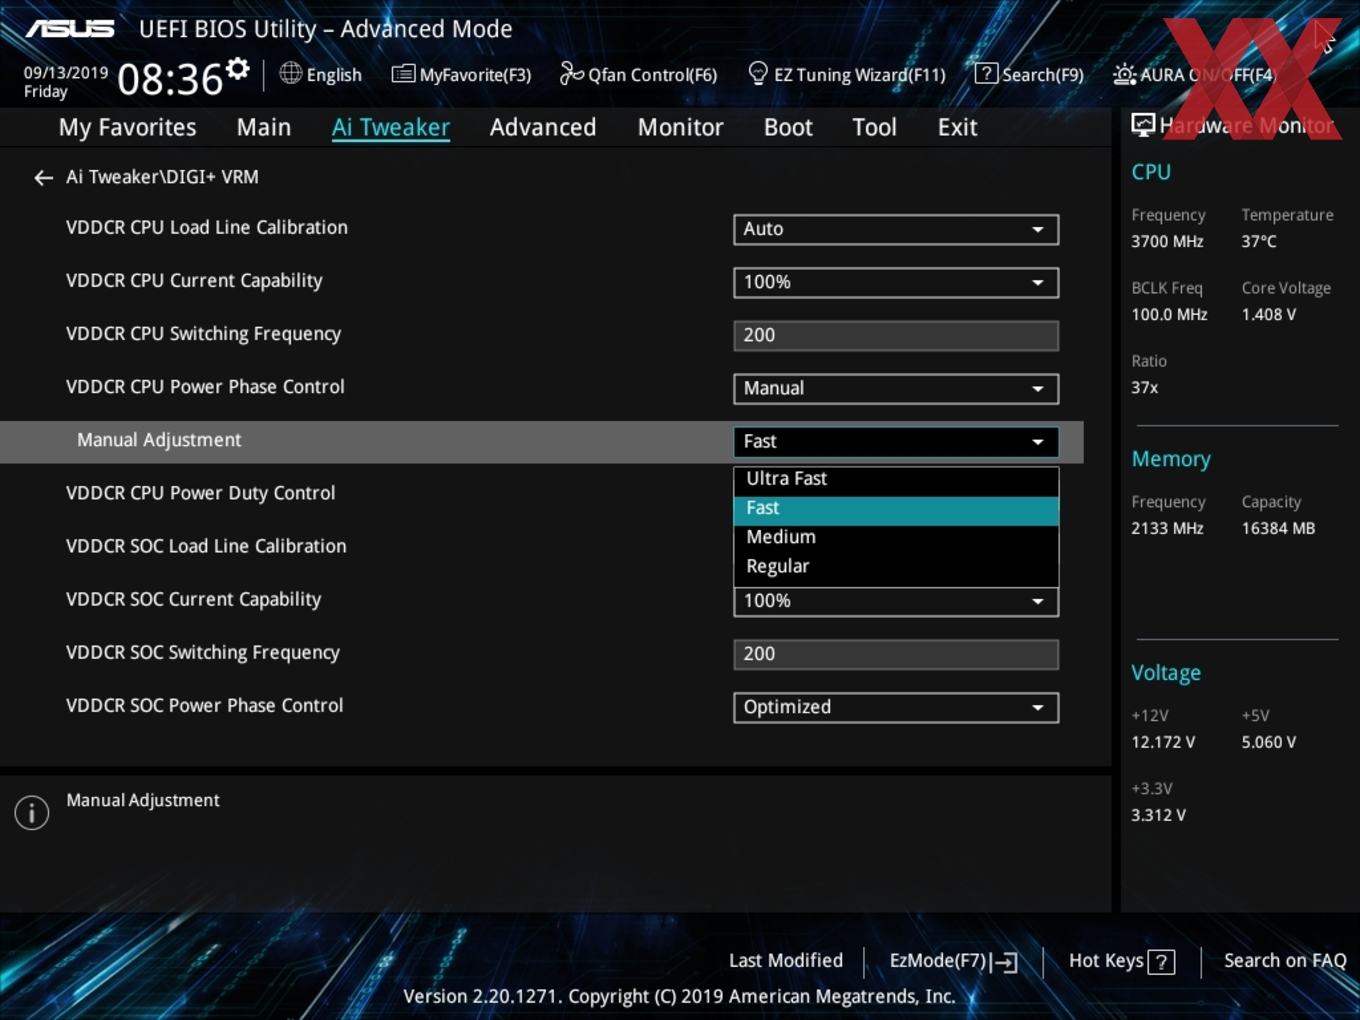Click the globe language icon
This screenshot has height=1020, width=1360.
(290, 73)
